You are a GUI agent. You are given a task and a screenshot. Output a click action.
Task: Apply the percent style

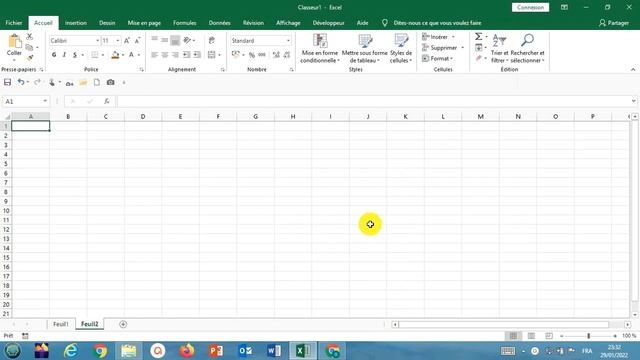252,55
